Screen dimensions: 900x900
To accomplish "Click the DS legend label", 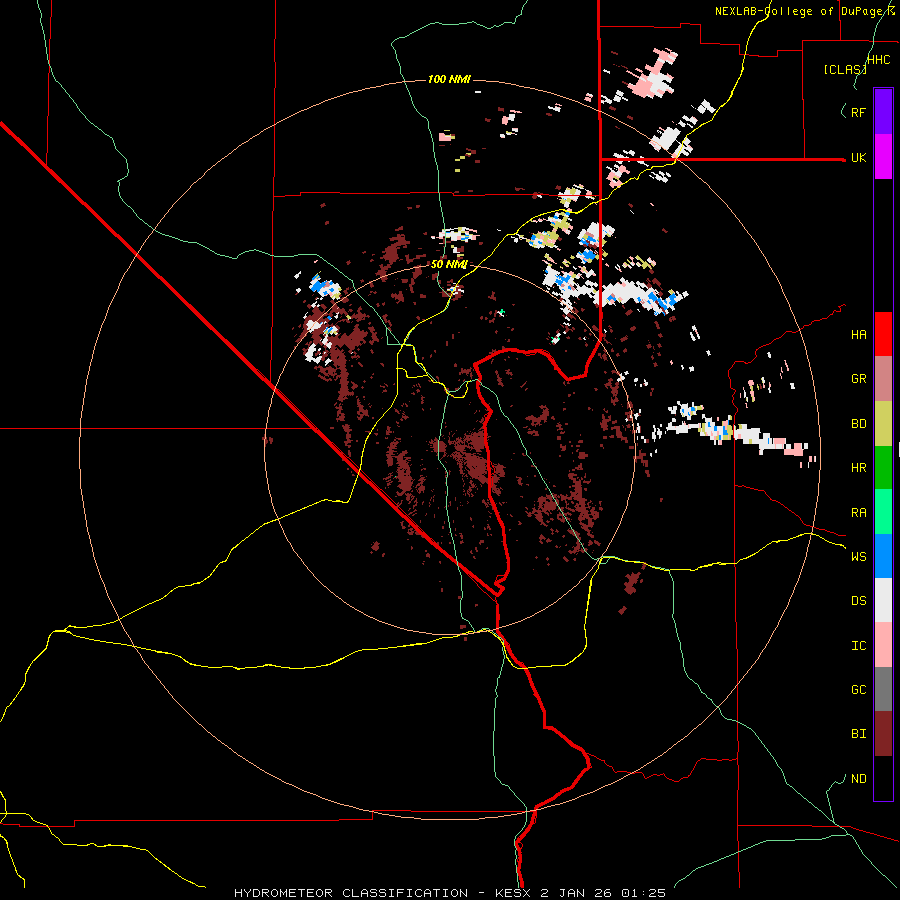I will 858,601.
